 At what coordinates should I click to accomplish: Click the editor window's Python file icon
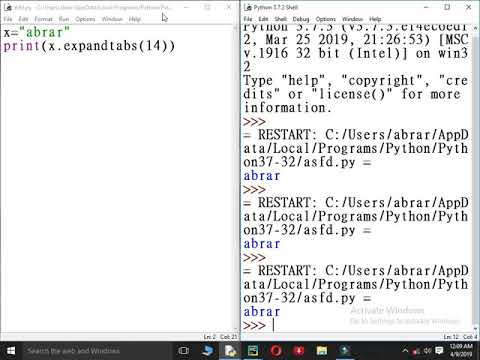[x=8, y=7]
